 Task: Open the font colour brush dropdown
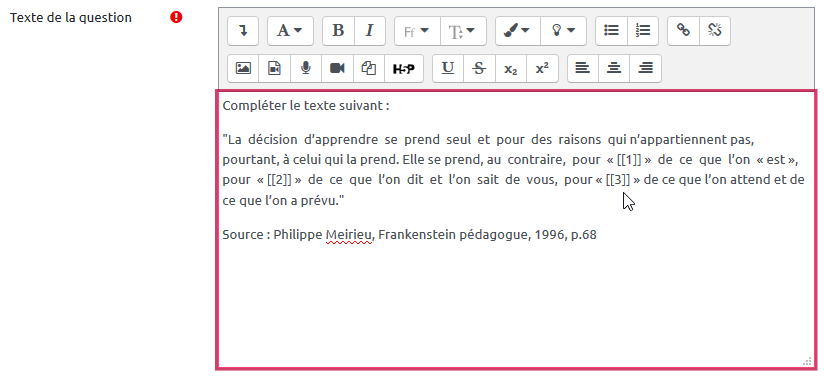(518, 31)
